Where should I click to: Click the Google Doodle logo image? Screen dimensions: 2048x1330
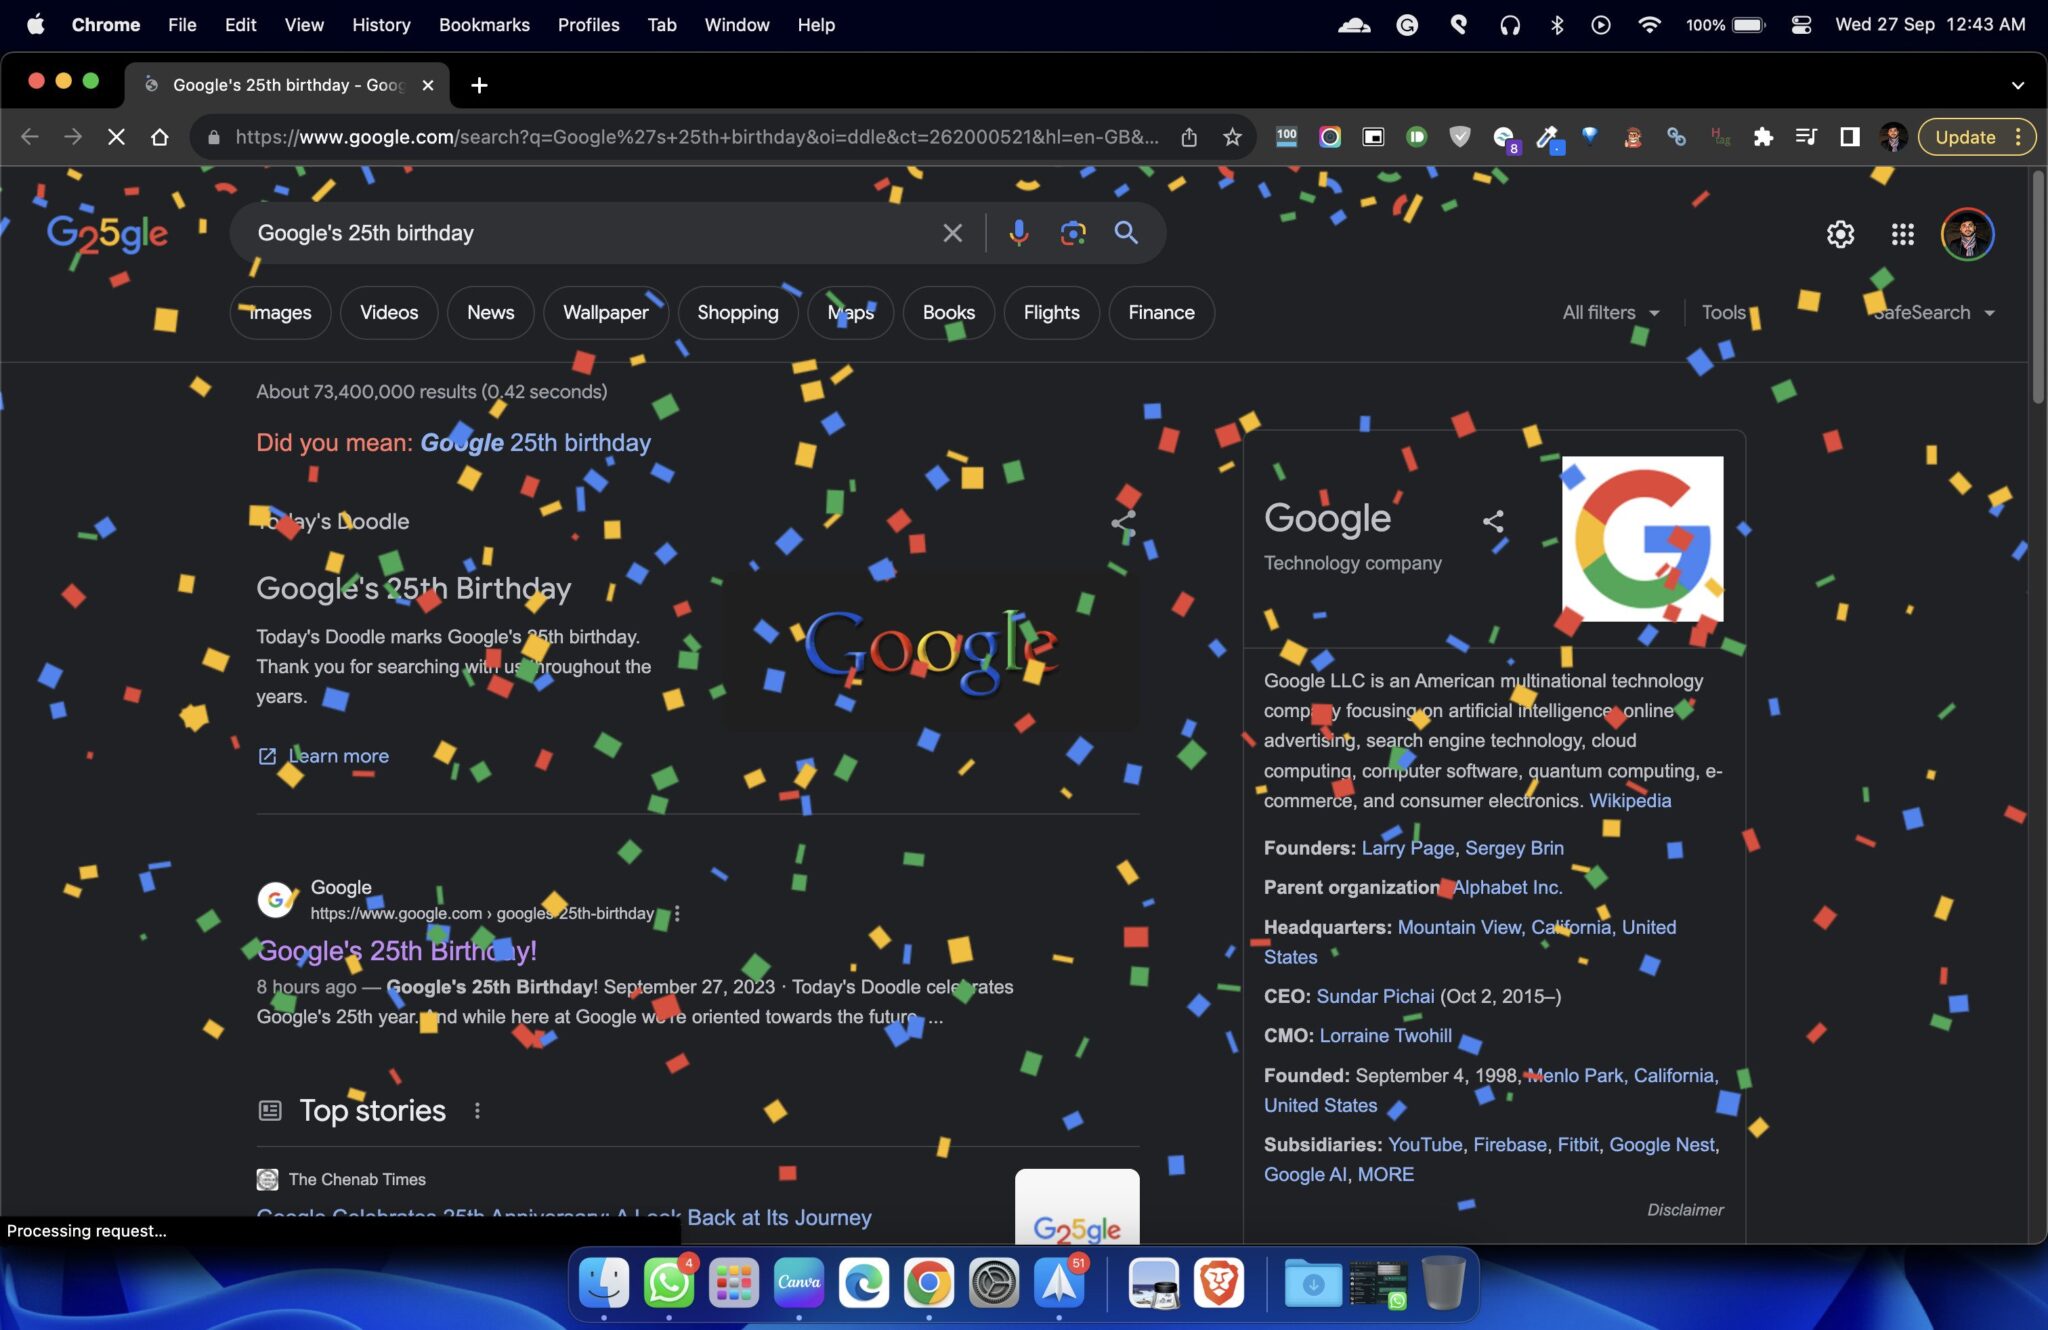931,650
